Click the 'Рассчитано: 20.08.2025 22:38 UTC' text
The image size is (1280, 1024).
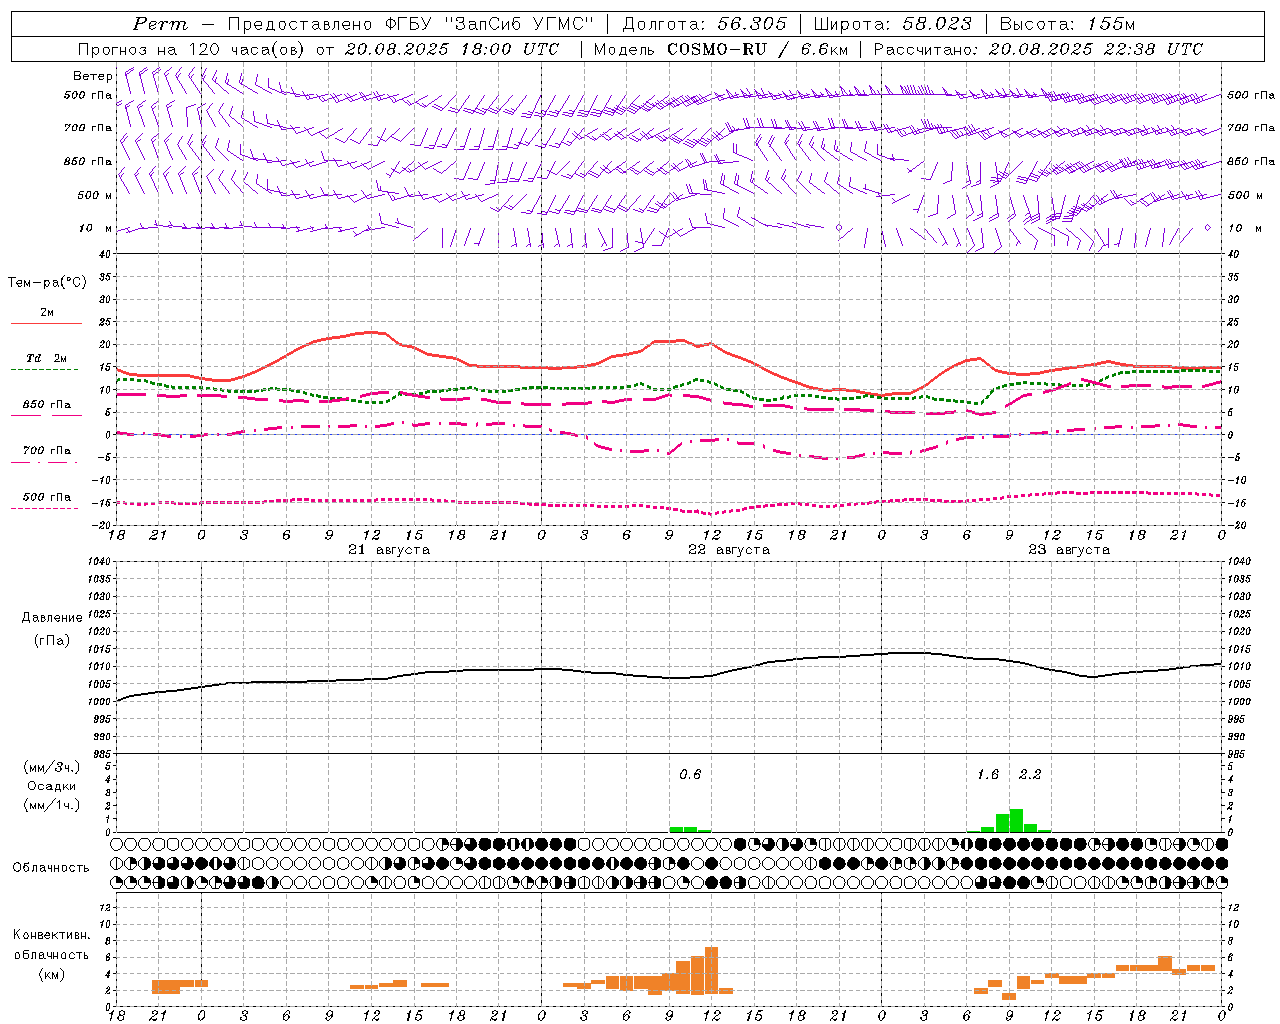(1038, 49)
